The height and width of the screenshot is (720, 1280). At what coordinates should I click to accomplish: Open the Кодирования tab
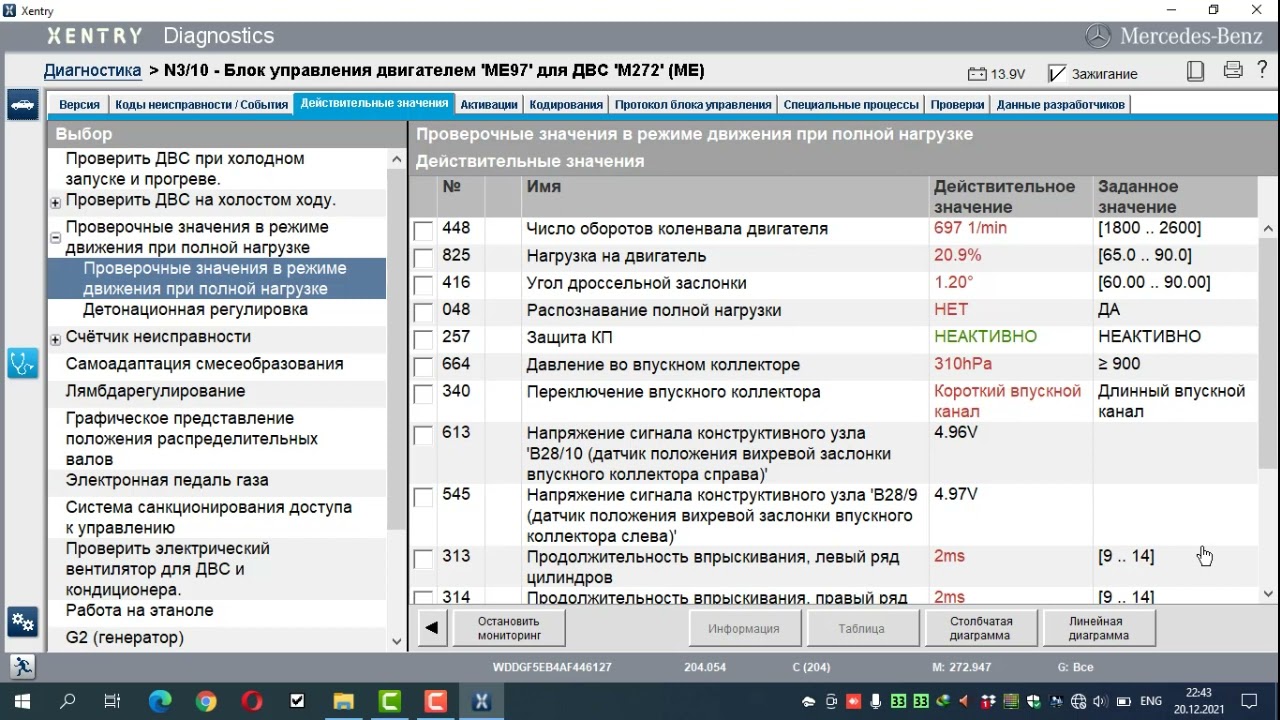[x=566, y=105]
